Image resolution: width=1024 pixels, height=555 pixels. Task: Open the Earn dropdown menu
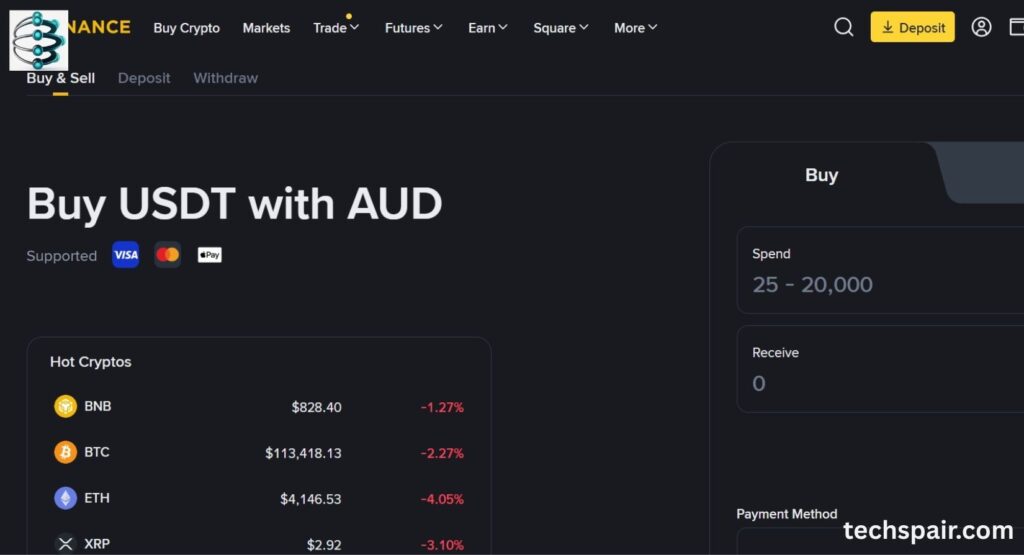[x=488, y=28]
